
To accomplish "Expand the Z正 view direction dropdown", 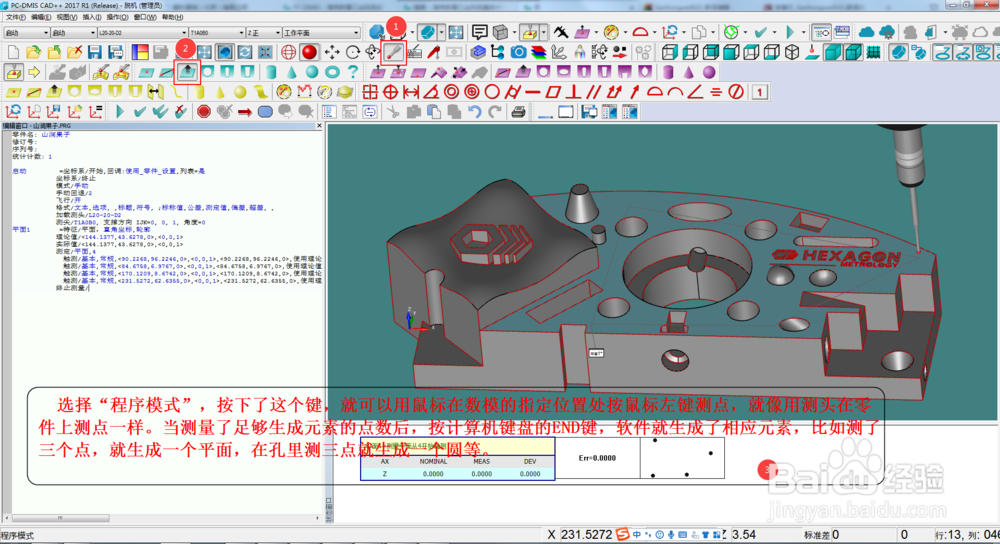I will [277, 33].
